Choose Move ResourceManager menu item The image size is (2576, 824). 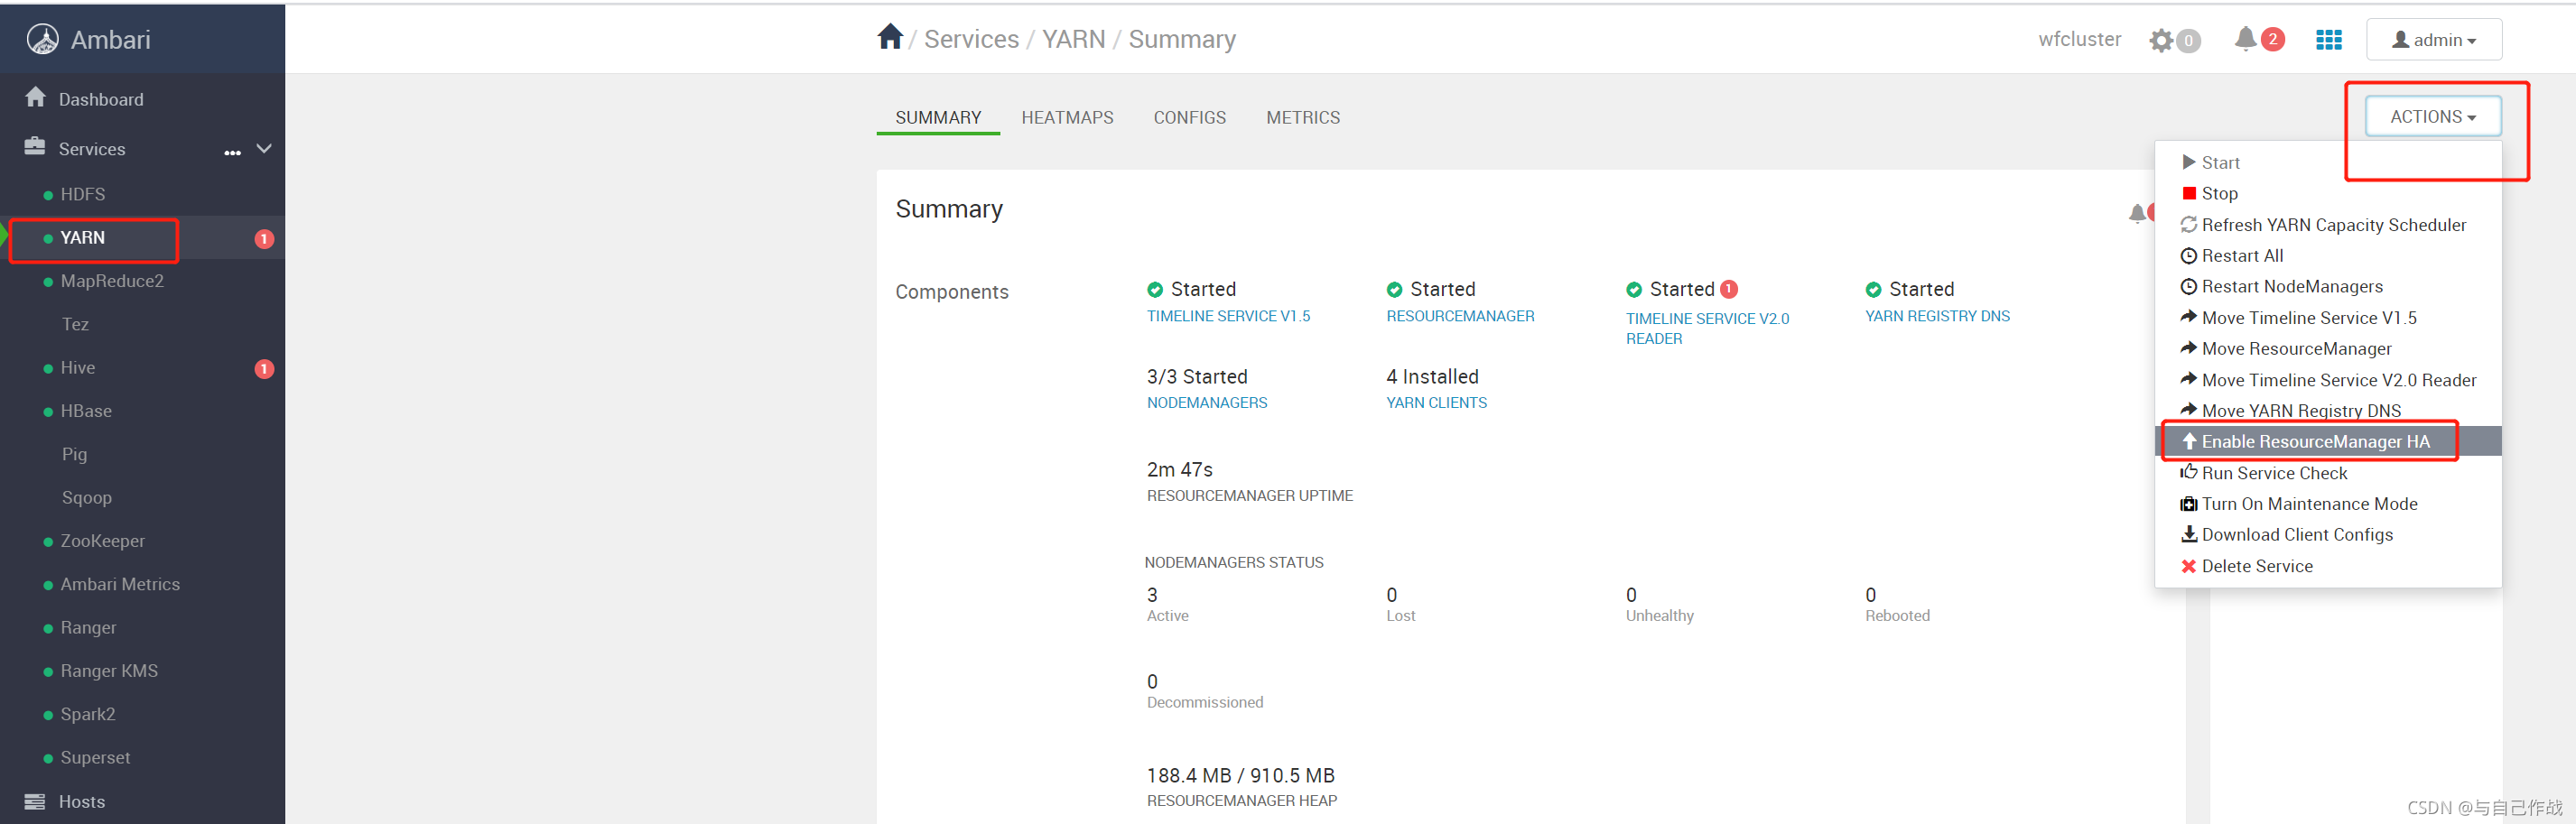click(x=2328, y=348)
